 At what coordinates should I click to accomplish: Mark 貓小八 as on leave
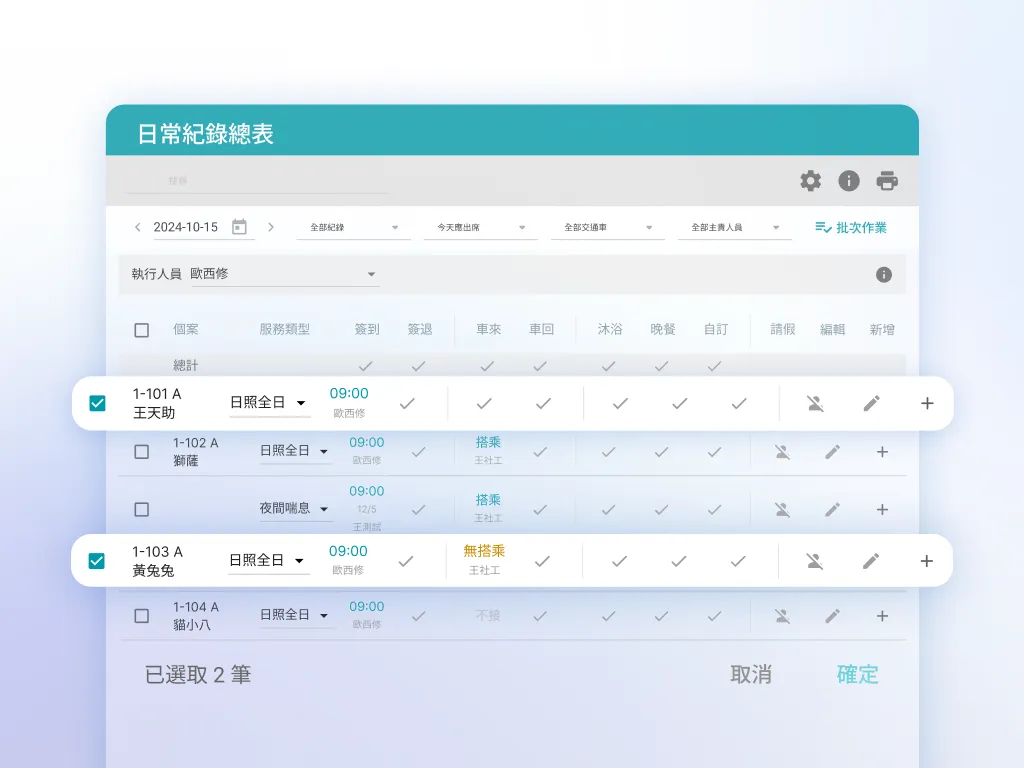pyautogui.click(x=782, y=616)
